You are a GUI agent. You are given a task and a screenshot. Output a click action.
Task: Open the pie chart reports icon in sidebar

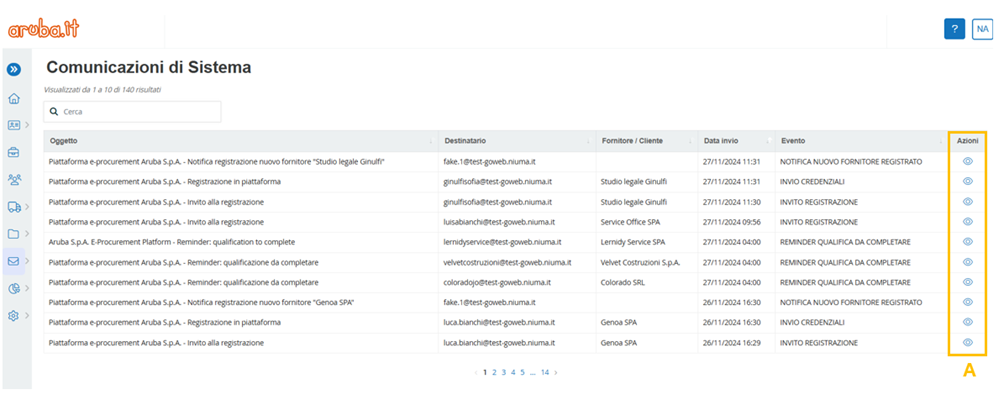click(13, 289)
